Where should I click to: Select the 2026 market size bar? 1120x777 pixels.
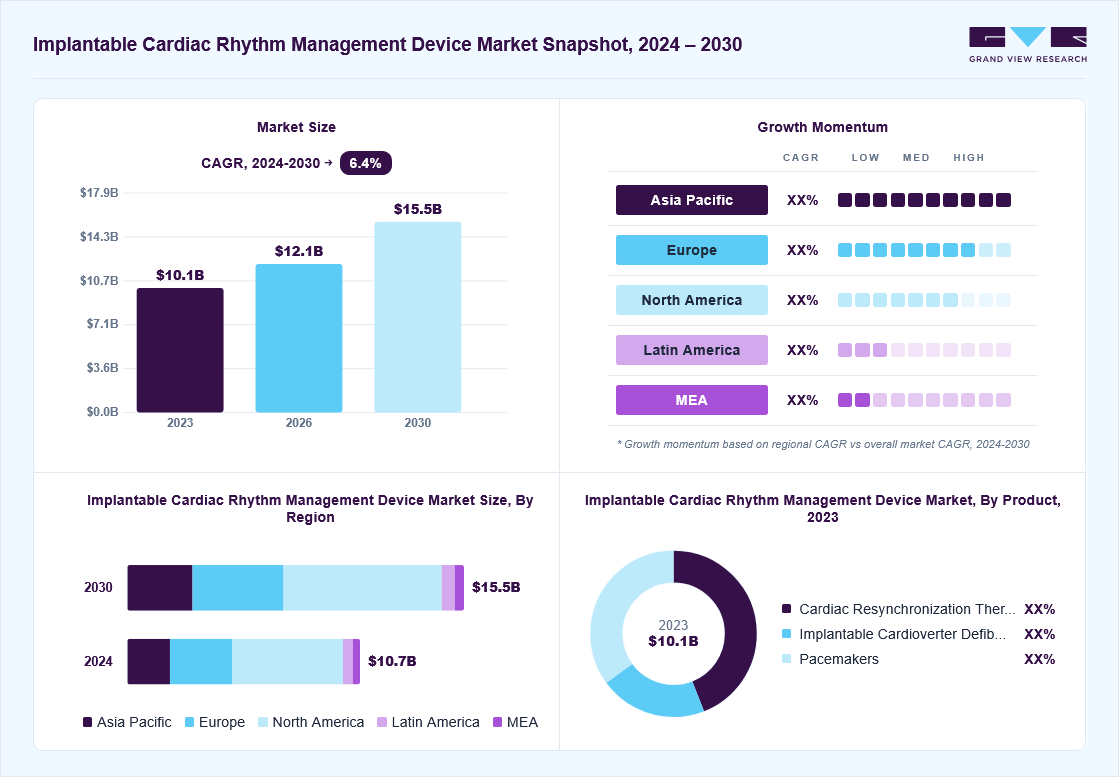[x=299, y=338]
